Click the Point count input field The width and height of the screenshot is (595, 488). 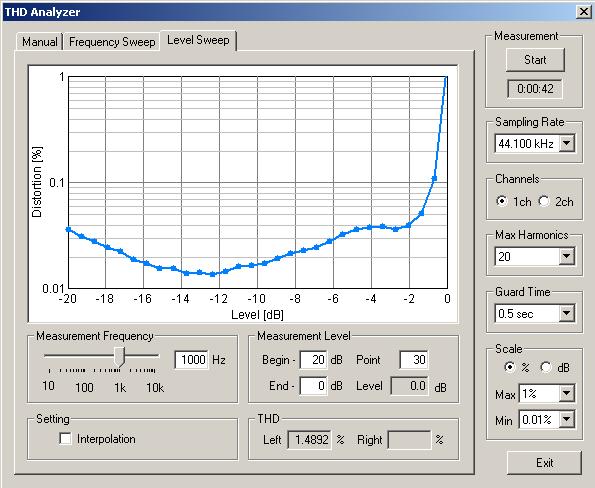click(414, 360)
